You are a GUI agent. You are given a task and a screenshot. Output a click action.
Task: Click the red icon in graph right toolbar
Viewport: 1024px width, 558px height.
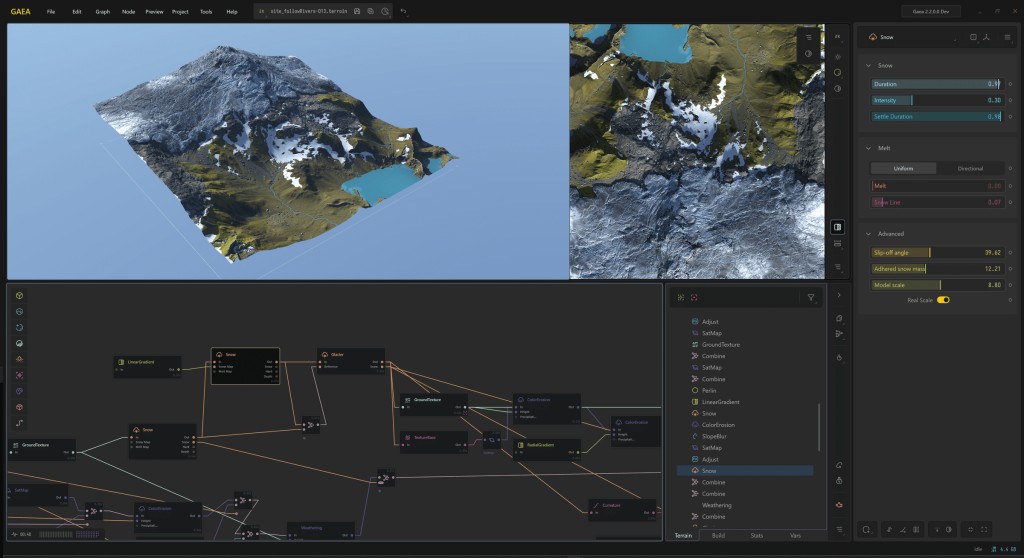point(839,504)
